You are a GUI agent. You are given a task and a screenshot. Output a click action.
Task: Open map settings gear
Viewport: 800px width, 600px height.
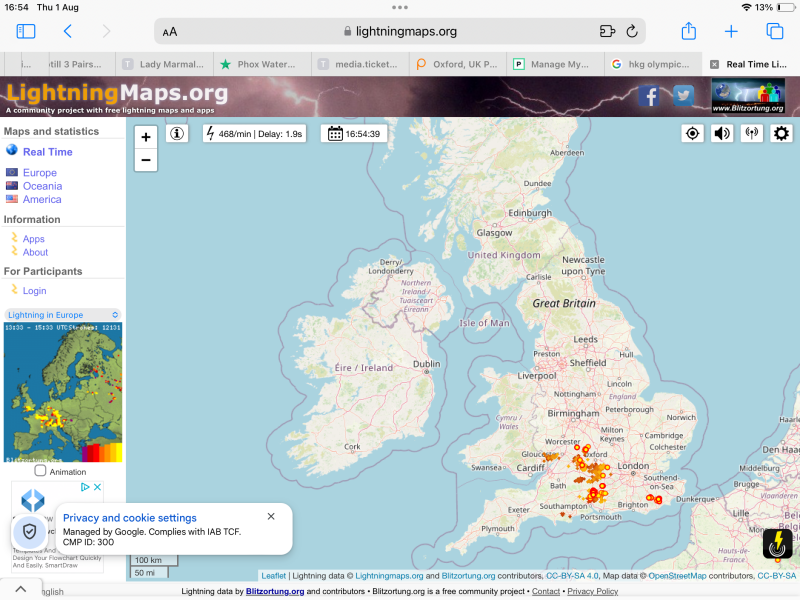click(781, 133)
